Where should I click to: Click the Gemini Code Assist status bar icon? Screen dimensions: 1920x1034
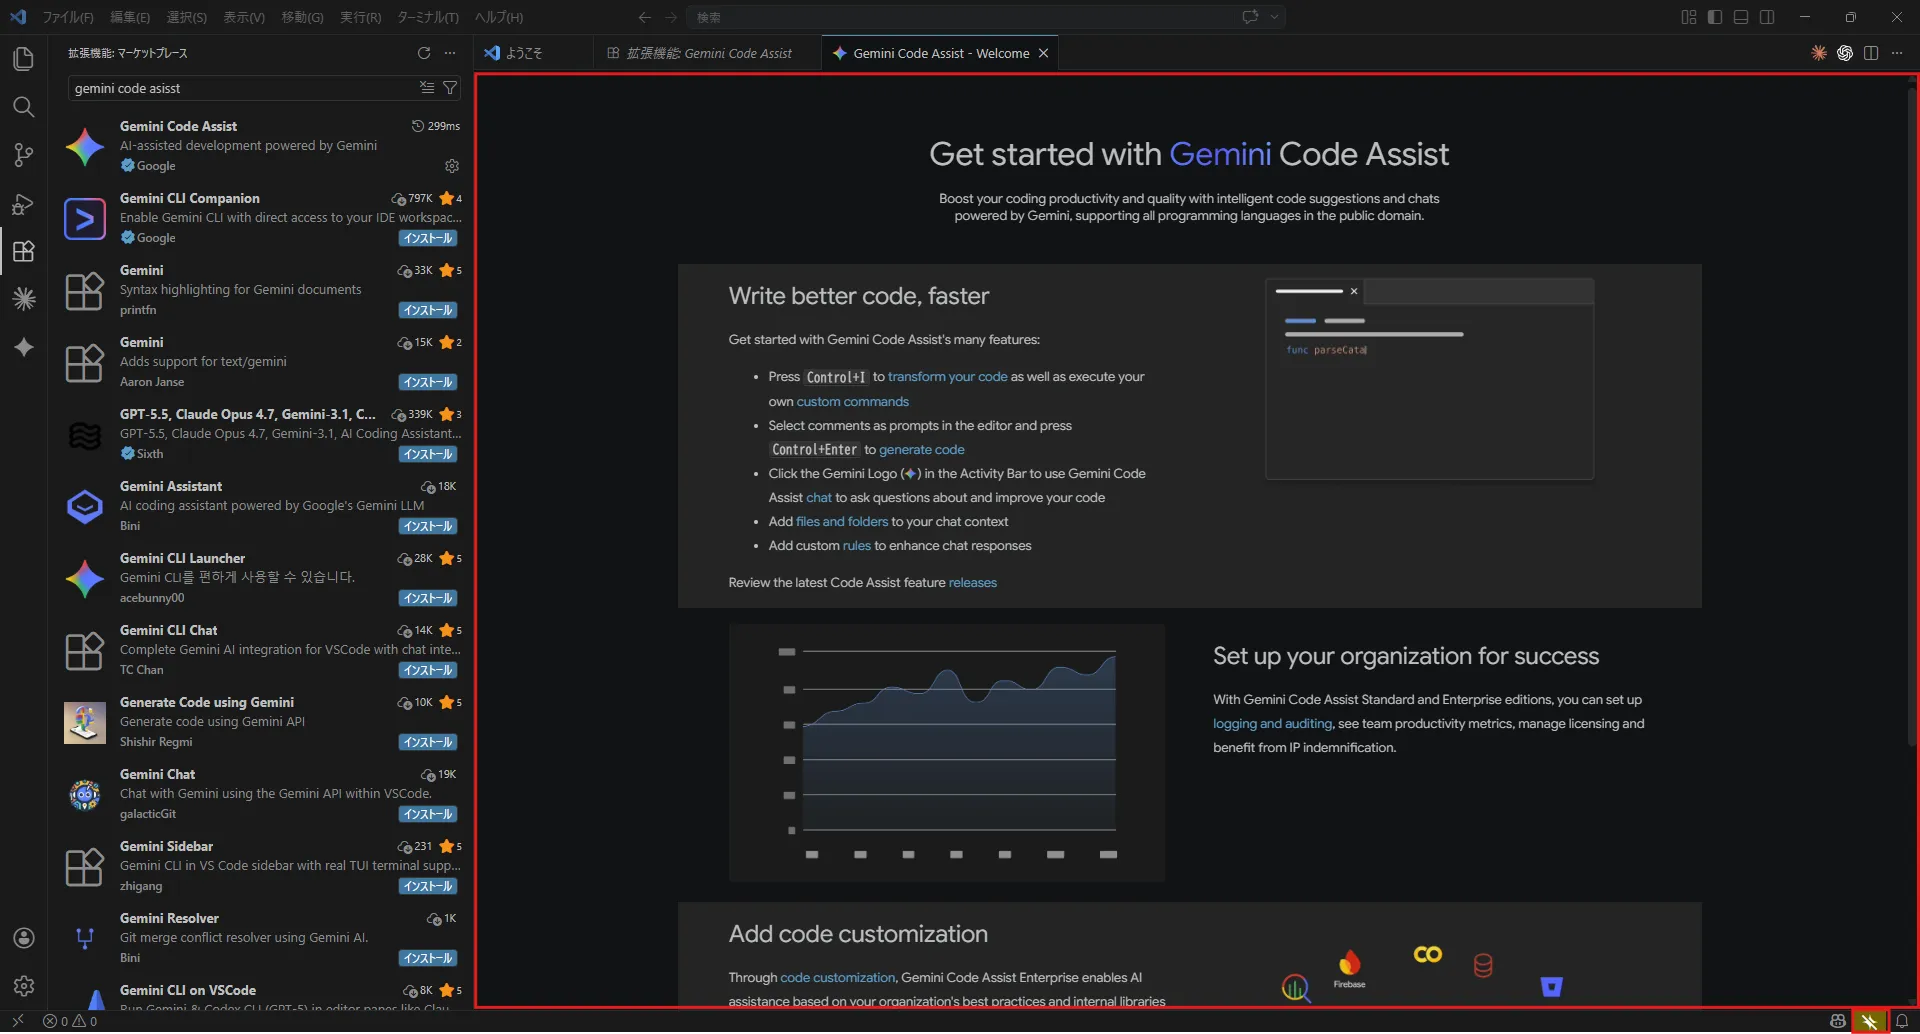(x=1869, y=1021)
